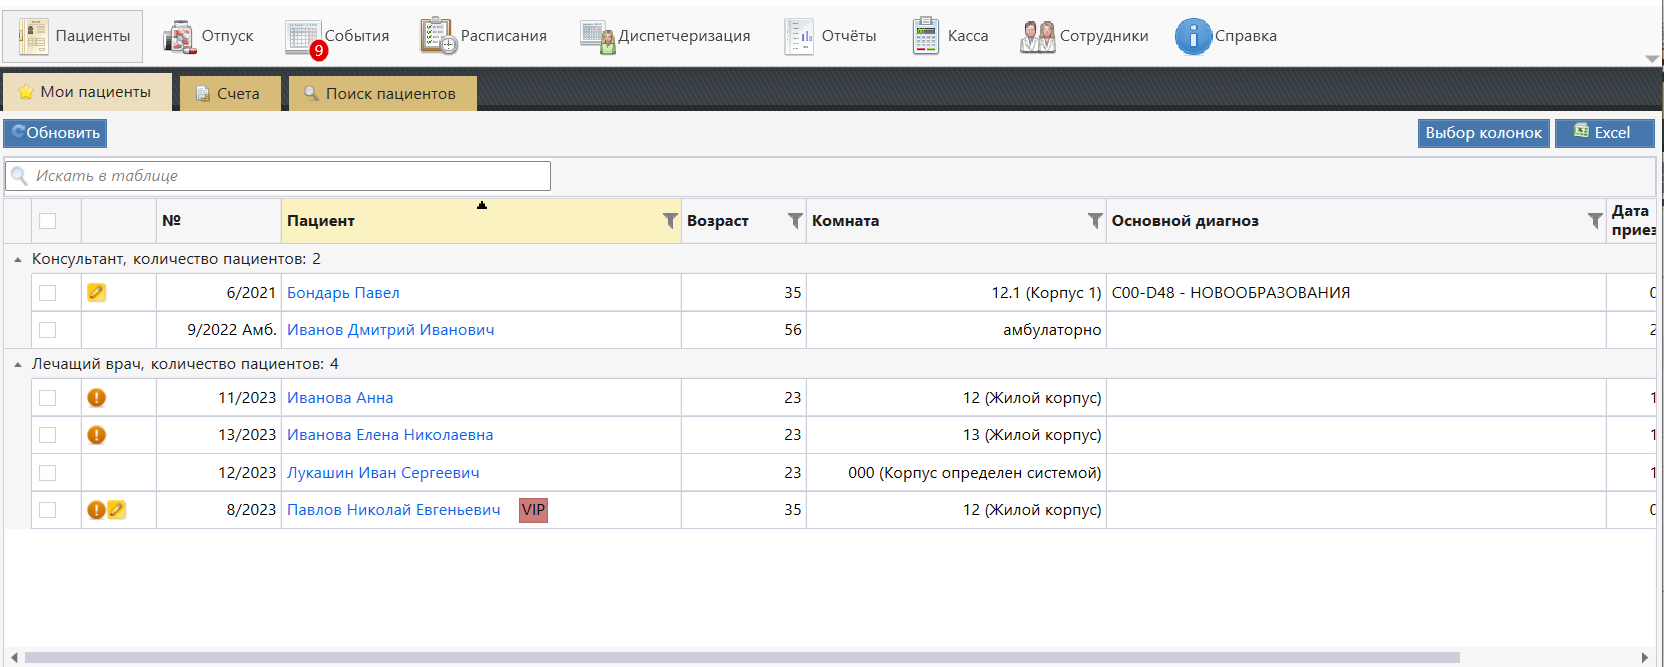Image resolution: width=1664 pixels, height=667 pixels.
Task: Click the warning icon for Иванова Анна
Action: (x=96, y=398)
